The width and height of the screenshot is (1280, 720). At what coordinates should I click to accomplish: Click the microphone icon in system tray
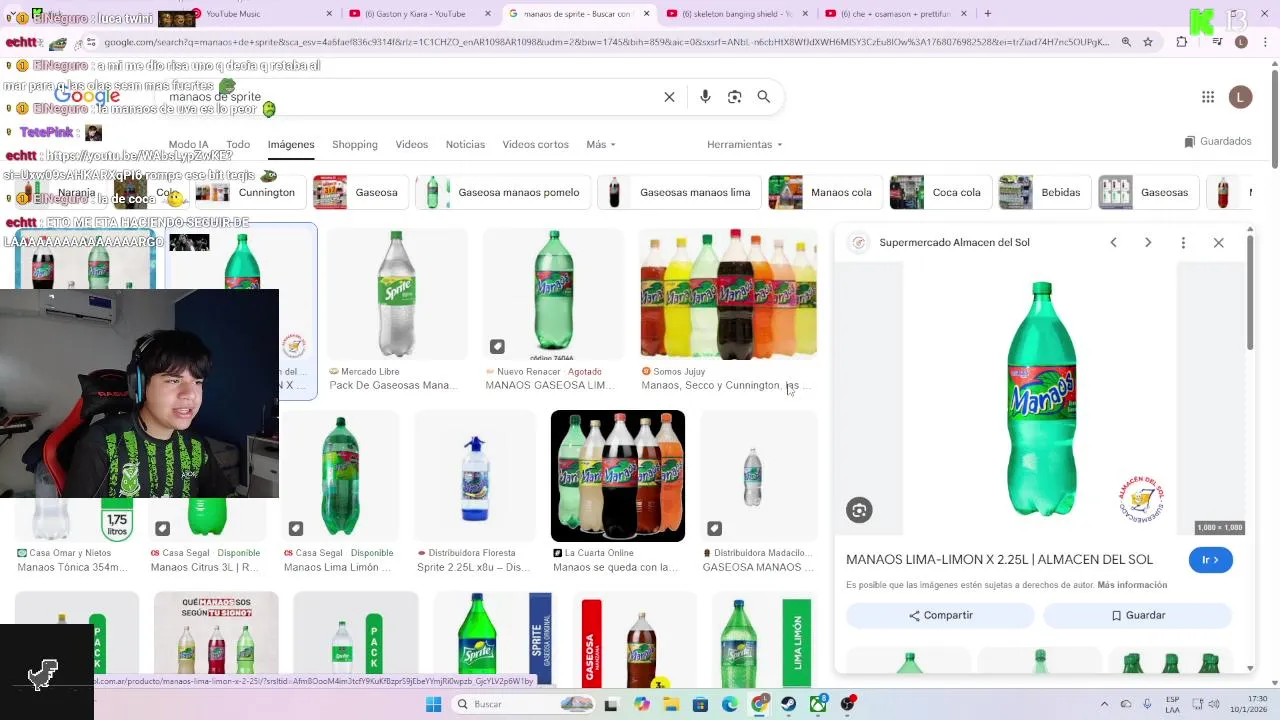click(1147, 704)
